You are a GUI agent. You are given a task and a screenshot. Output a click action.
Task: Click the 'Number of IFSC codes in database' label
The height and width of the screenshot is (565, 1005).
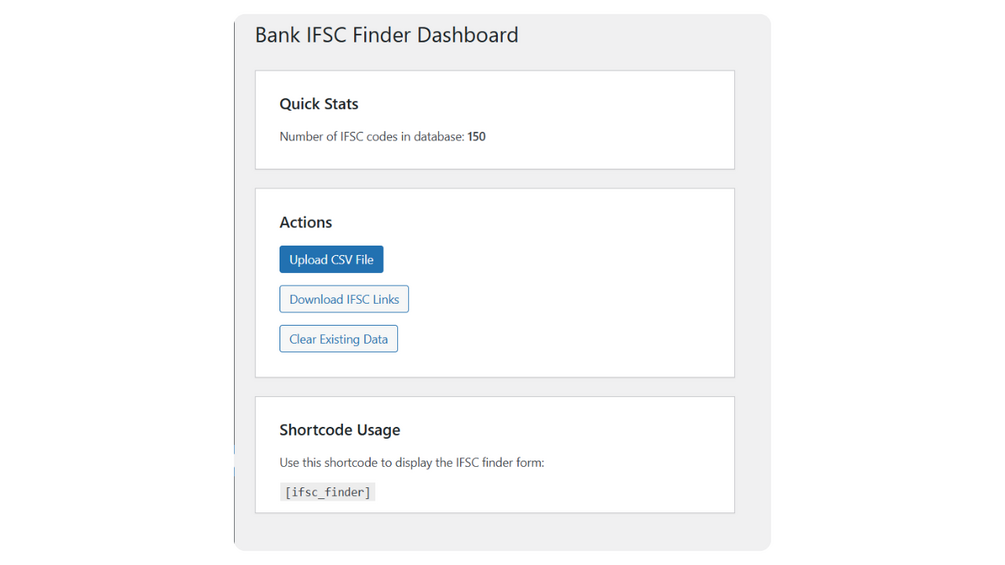coord(372,136)
